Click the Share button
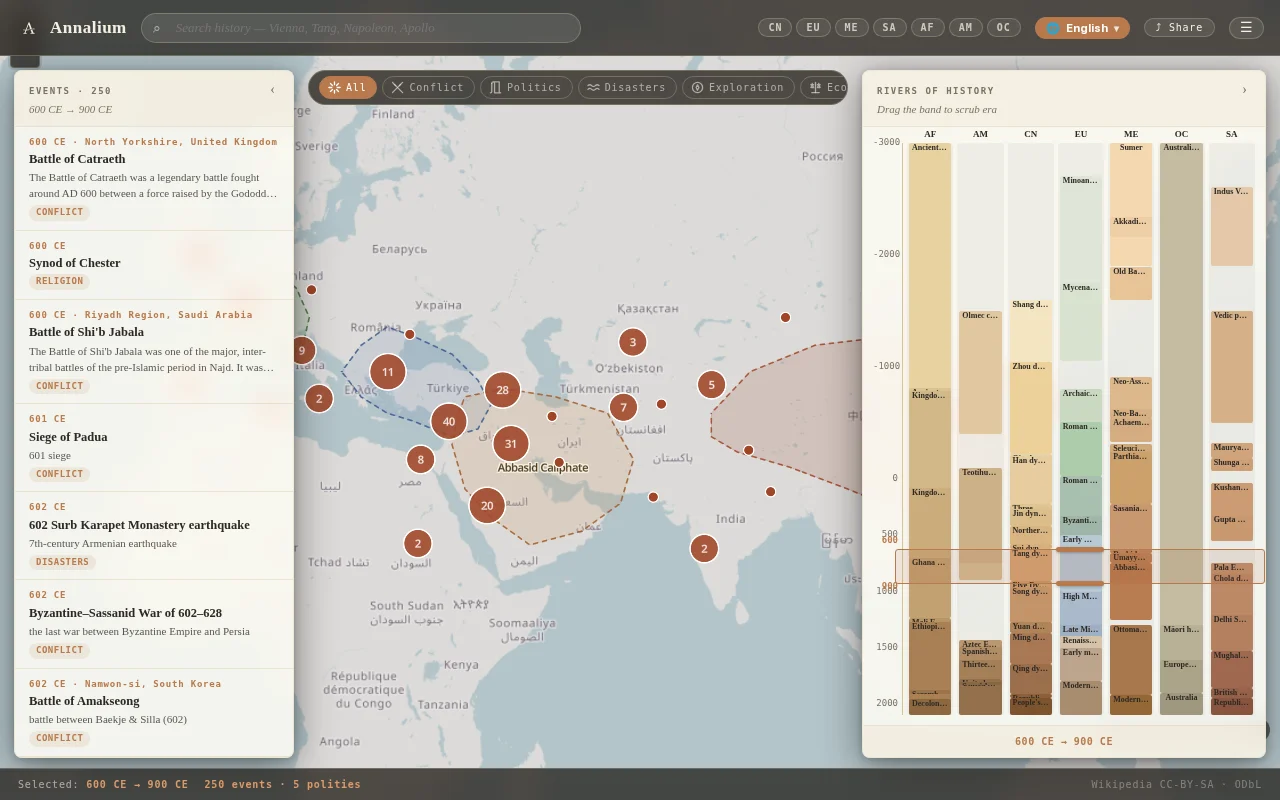This screenshot has width=1280, height=800. [x=1179, y=28]
